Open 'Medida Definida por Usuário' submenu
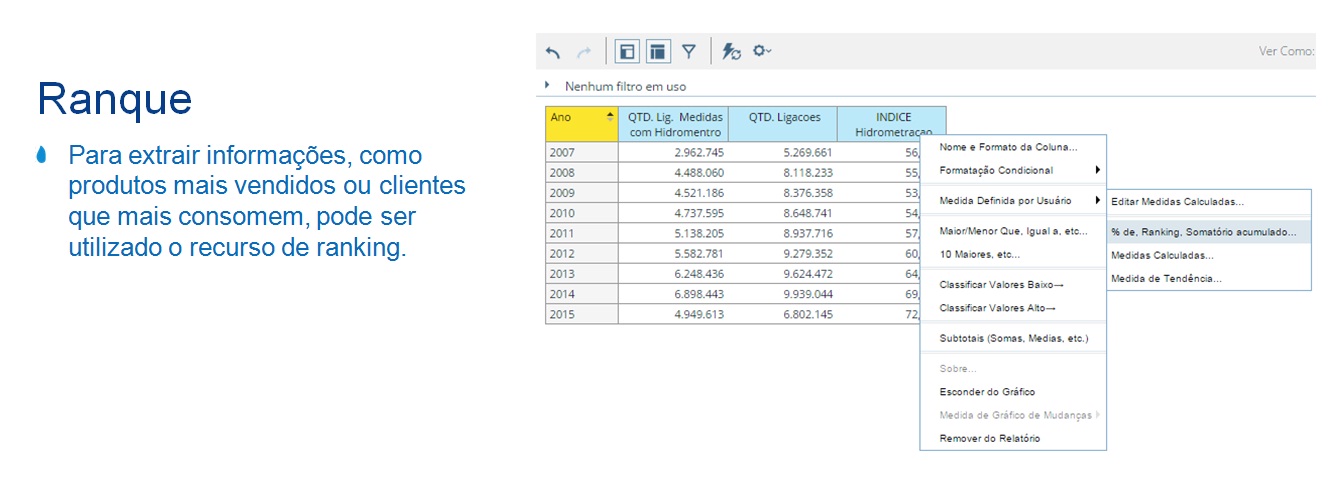Image resolution: width=1330 pixels, height=478 pixels. point(1018,201)
